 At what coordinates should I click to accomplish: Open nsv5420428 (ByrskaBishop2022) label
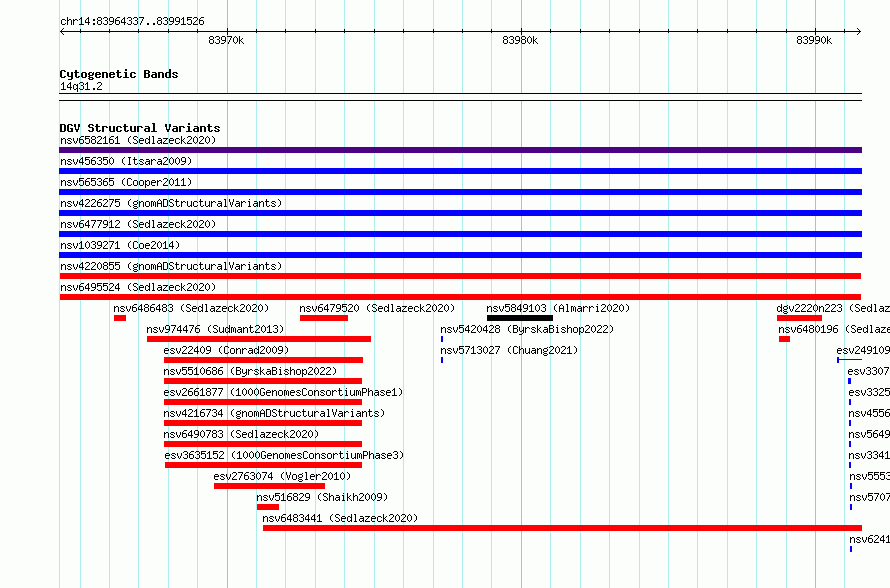(x=527, y=329)
